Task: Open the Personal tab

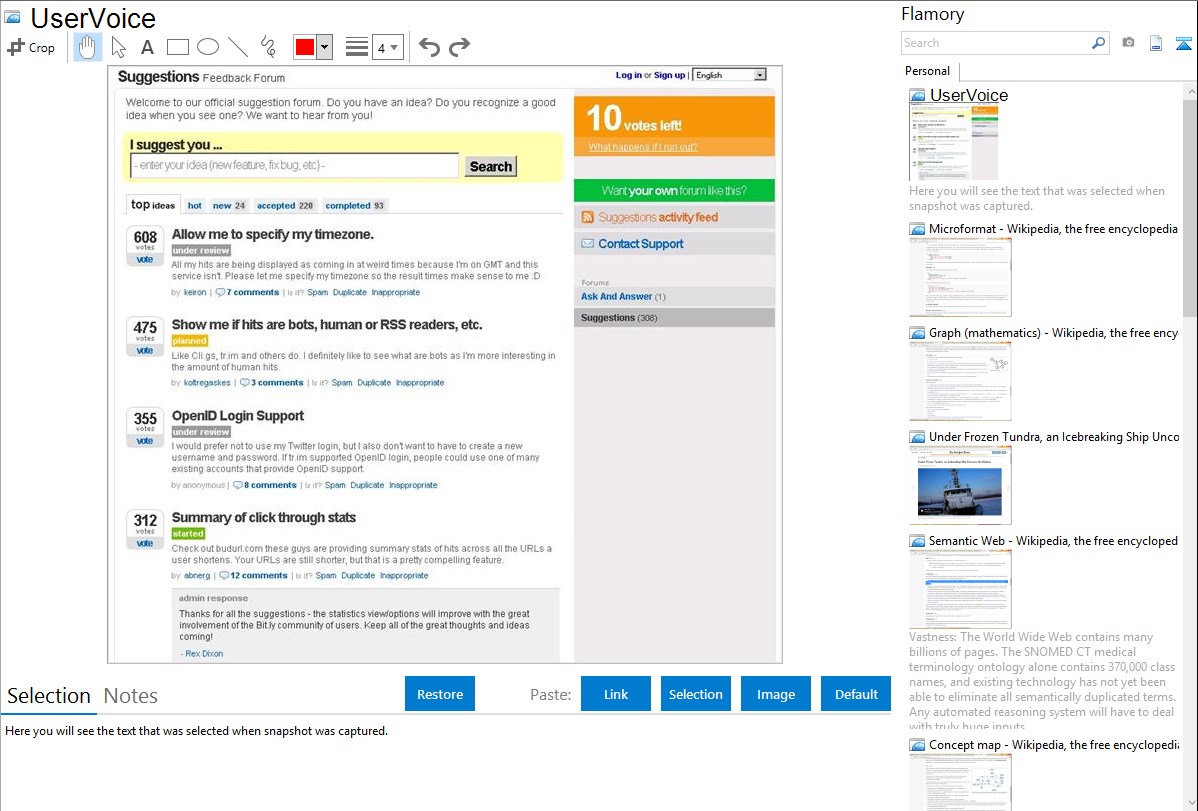Action: pyautogui.click(x=928, y=71)
